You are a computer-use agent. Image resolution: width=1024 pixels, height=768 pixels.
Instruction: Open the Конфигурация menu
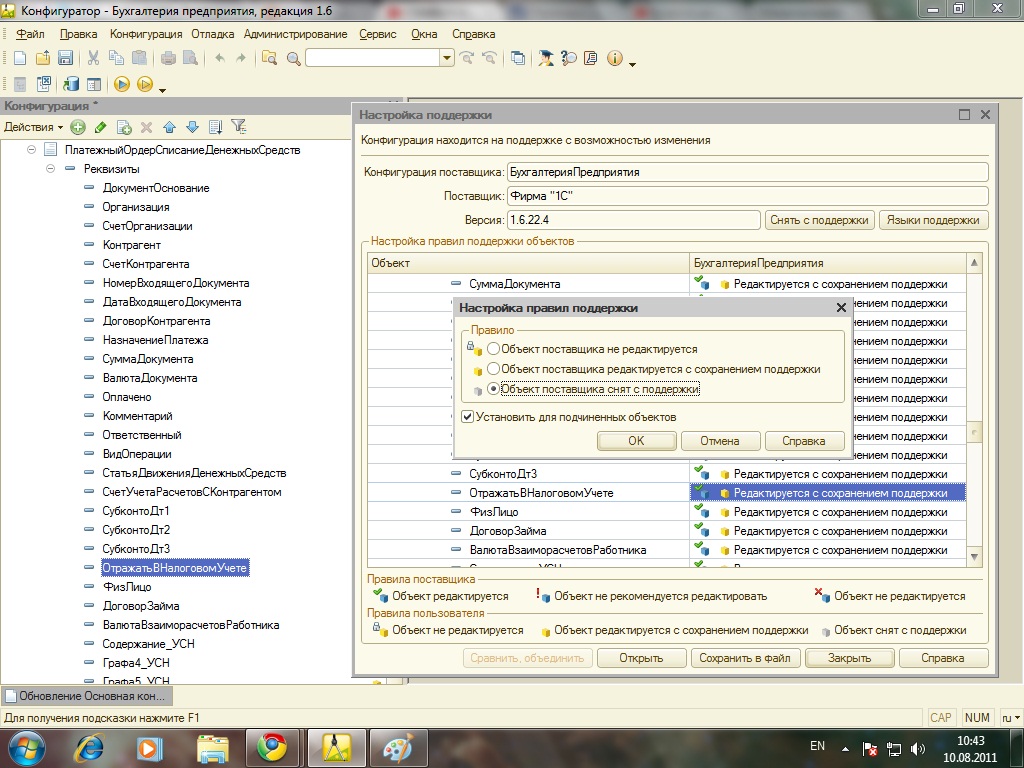pyautogui.click(x=146, y=34)
